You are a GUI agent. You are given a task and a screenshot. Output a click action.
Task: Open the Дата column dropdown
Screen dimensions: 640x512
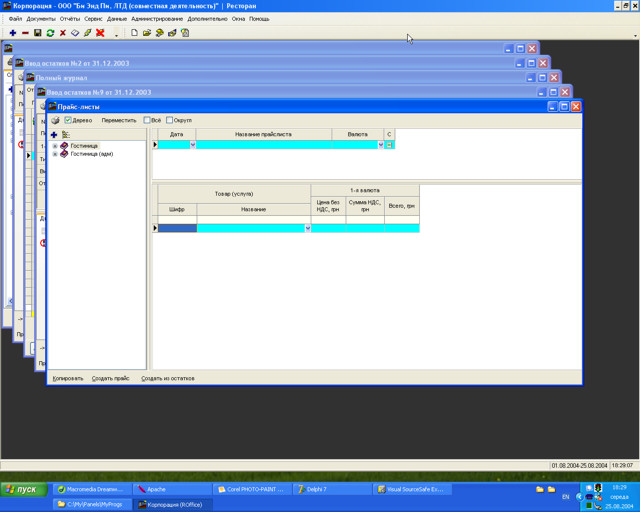point(192,145)
